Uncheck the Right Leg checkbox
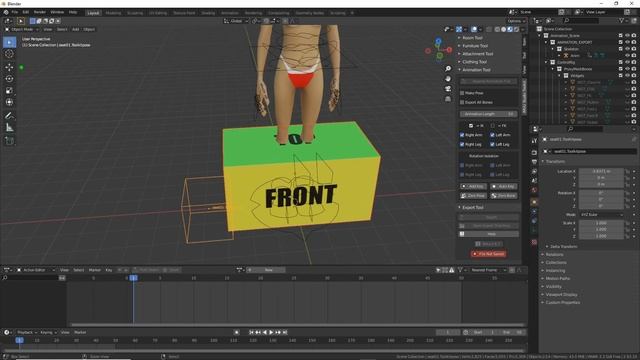 click(x=462, y=144)
